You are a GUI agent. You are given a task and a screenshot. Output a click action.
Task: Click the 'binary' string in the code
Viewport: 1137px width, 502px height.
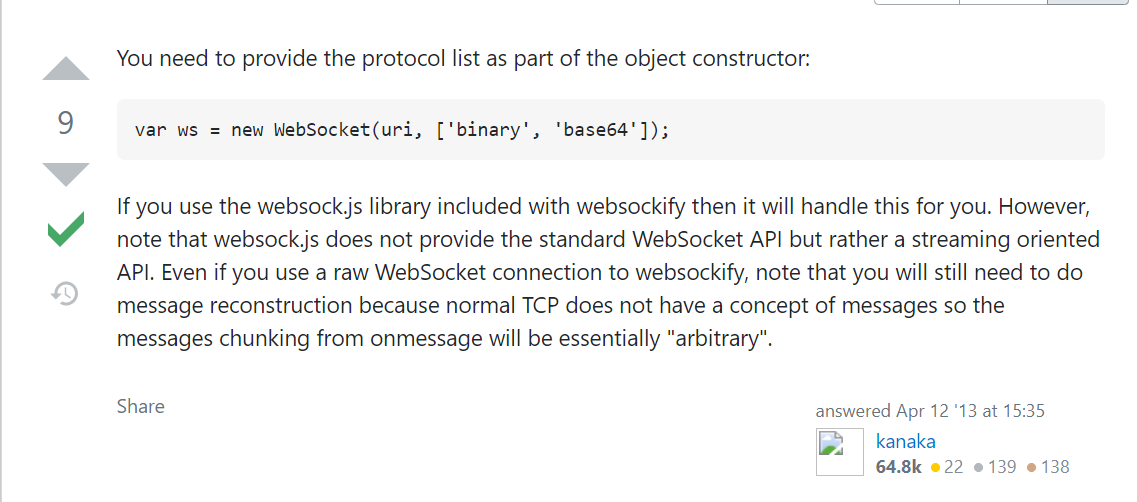point(489,131)
